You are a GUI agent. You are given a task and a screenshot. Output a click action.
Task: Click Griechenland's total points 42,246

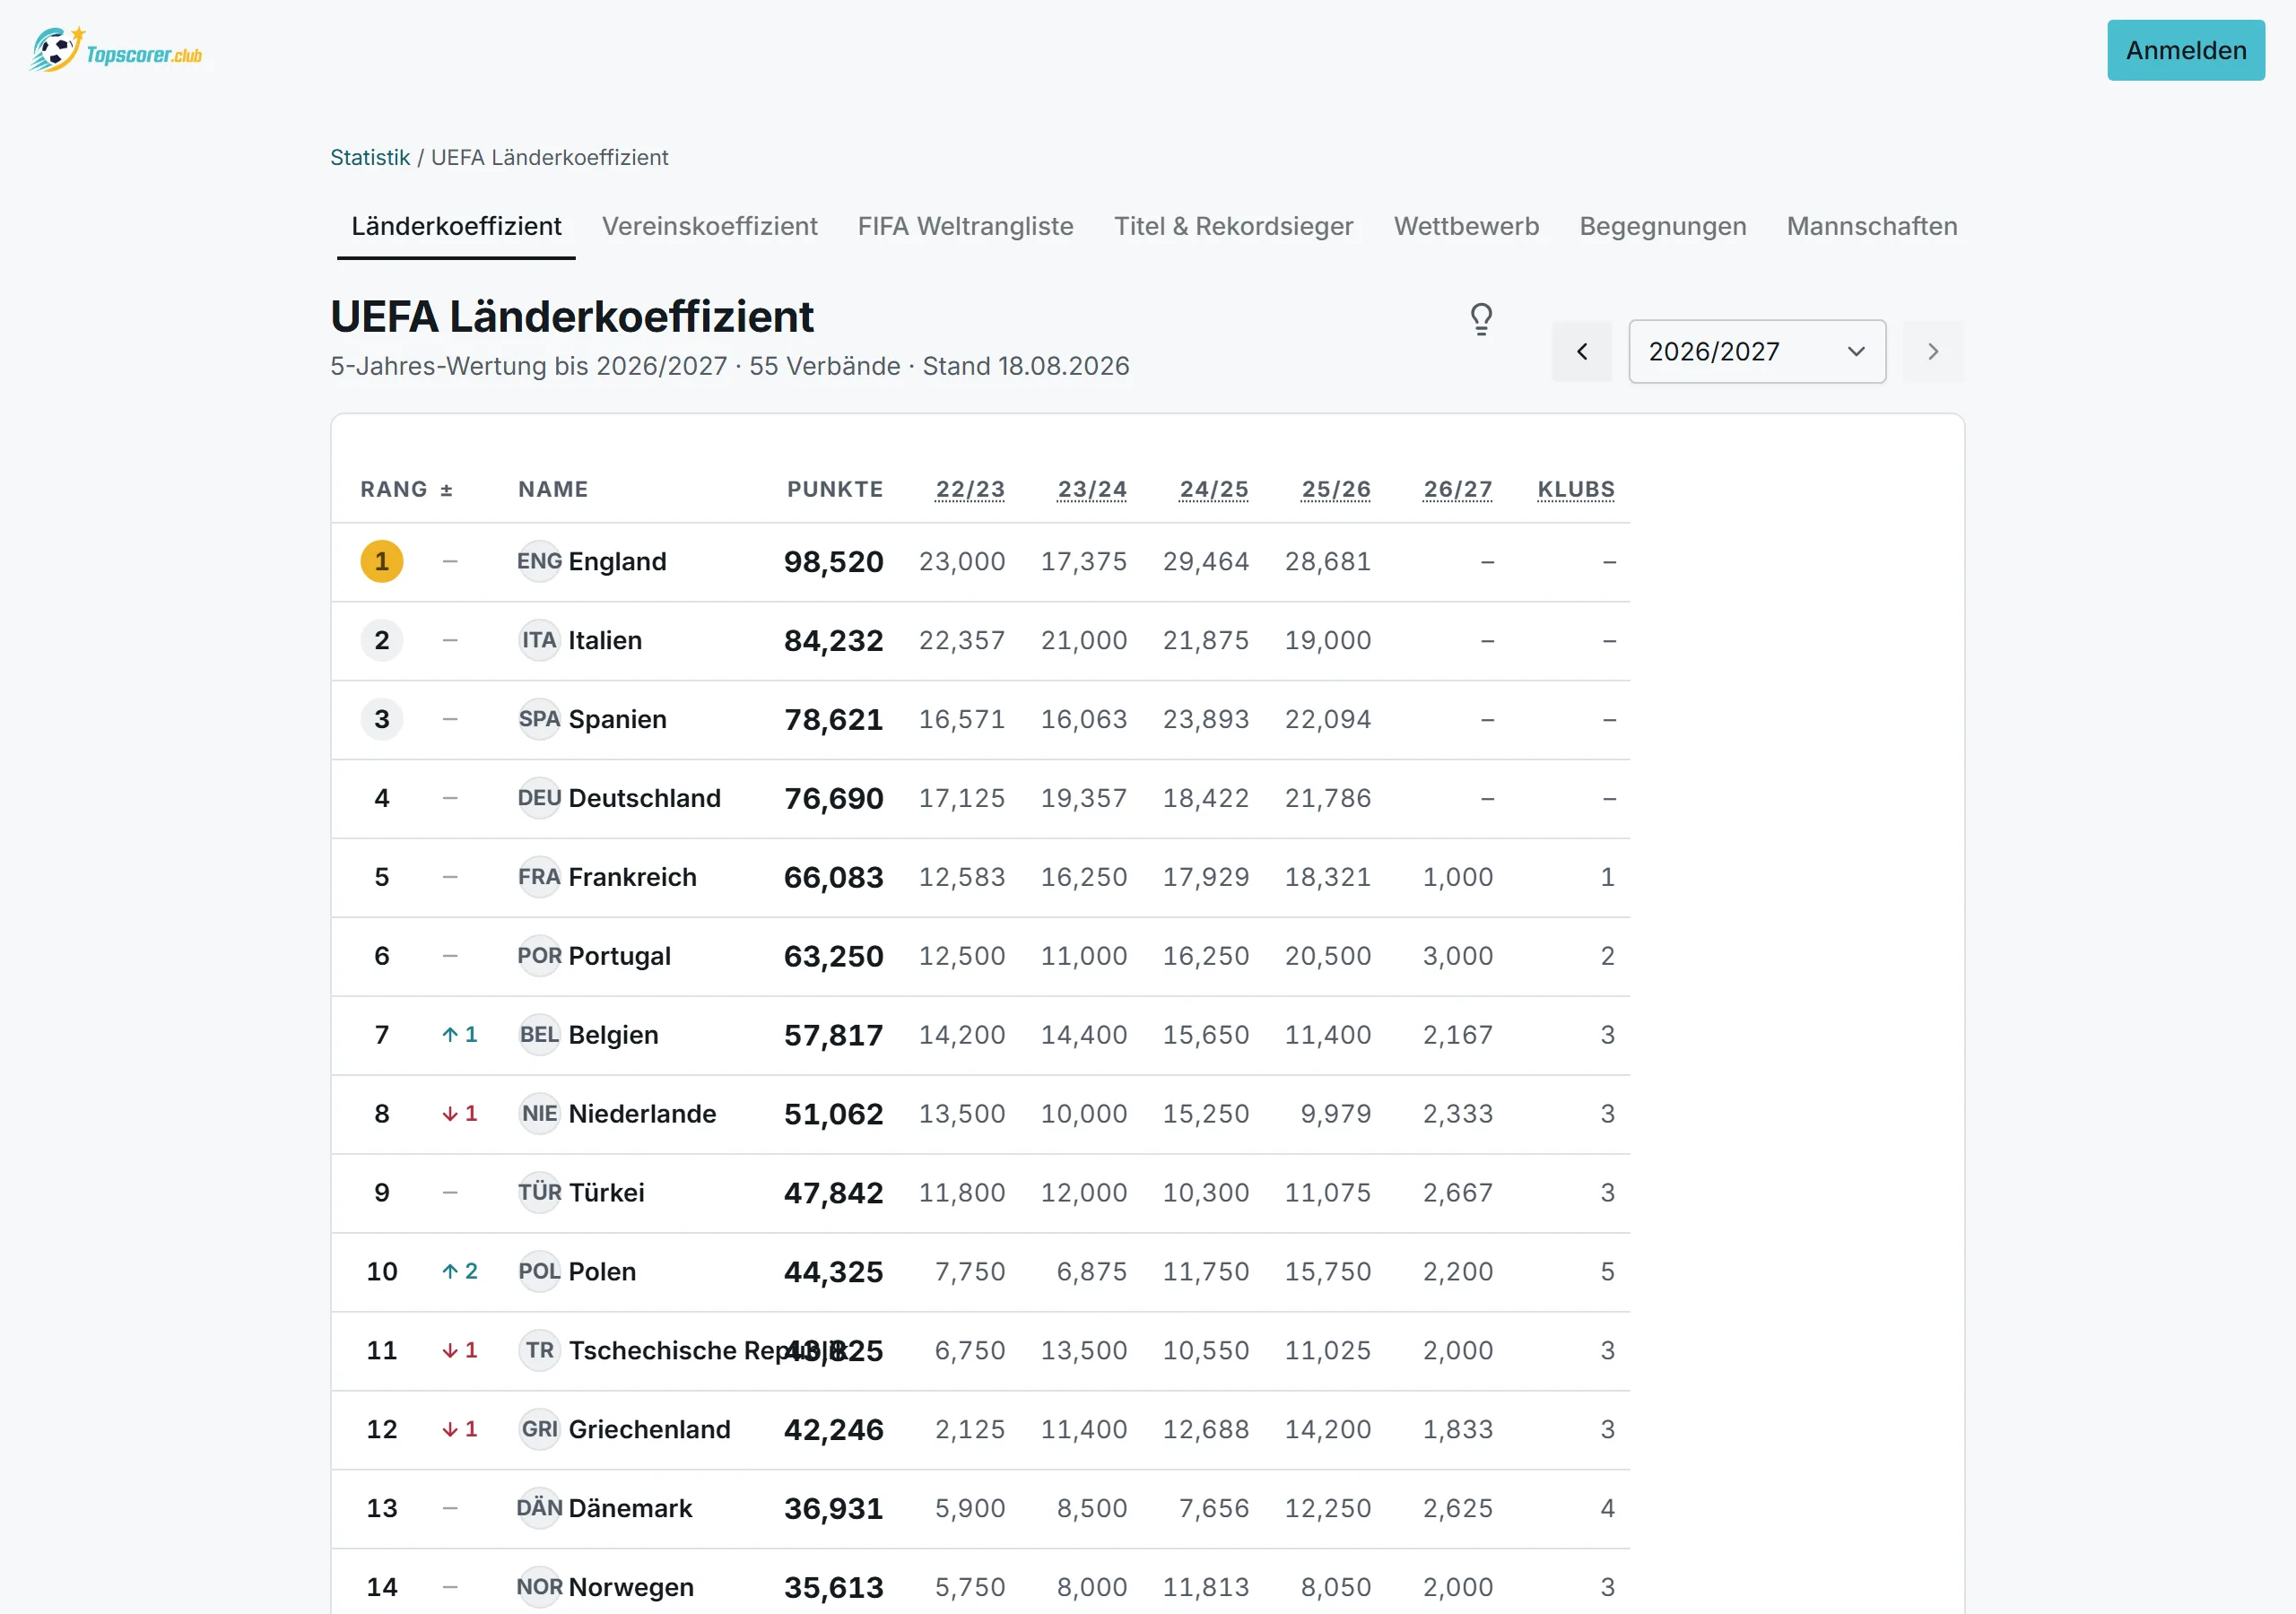pyautogui.click(x=833, y=1431)
